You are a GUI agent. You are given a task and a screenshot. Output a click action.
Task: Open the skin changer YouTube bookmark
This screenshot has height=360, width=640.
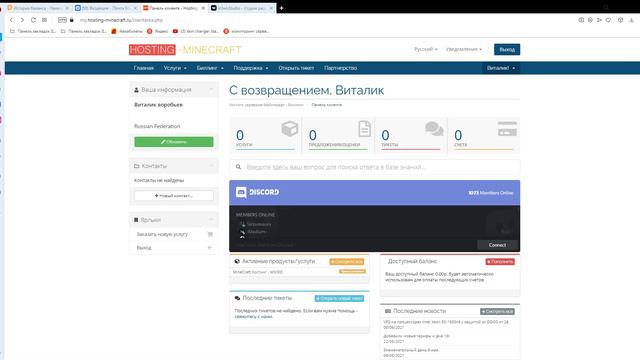pos(196,31)
